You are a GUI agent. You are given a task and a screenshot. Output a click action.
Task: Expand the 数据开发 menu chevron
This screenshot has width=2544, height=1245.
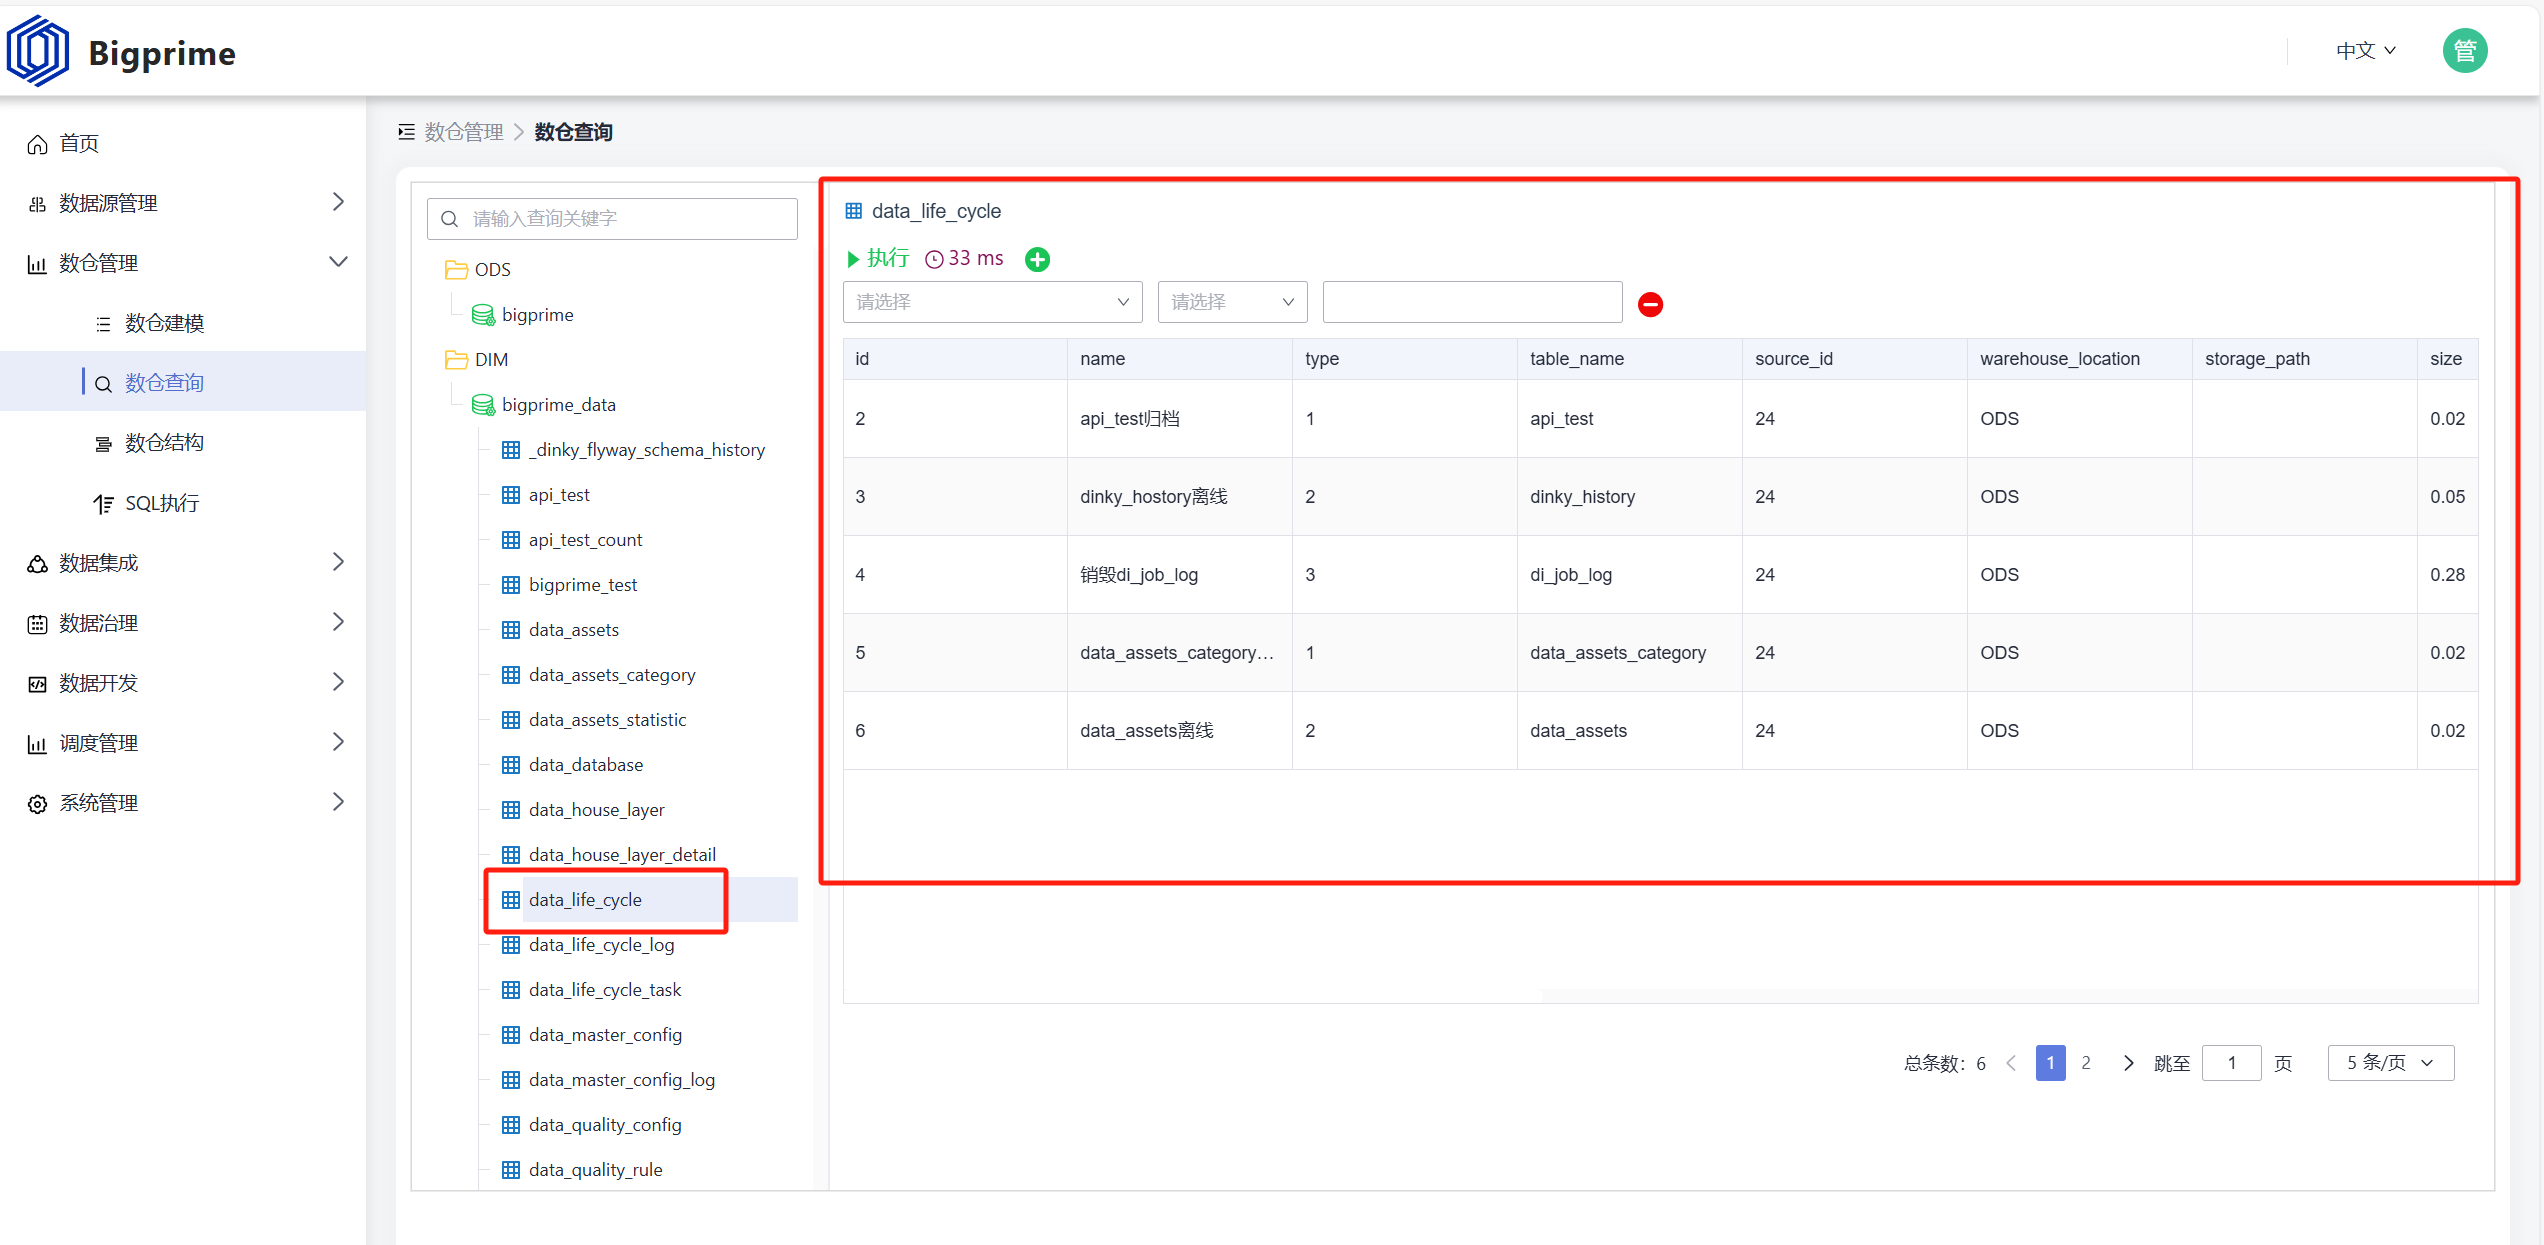point(338,682)
